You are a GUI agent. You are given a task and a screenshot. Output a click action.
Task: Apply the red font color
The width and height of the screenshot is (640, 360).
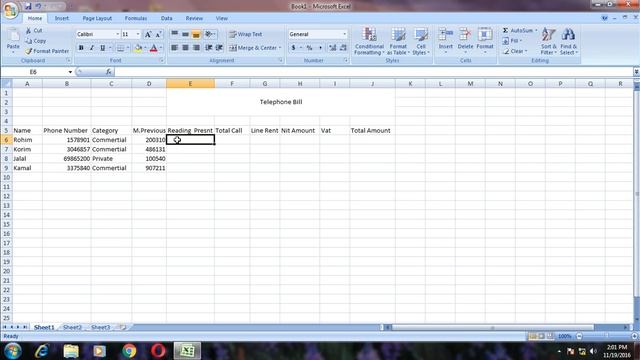pyautogui.click(x=153, y=48)
